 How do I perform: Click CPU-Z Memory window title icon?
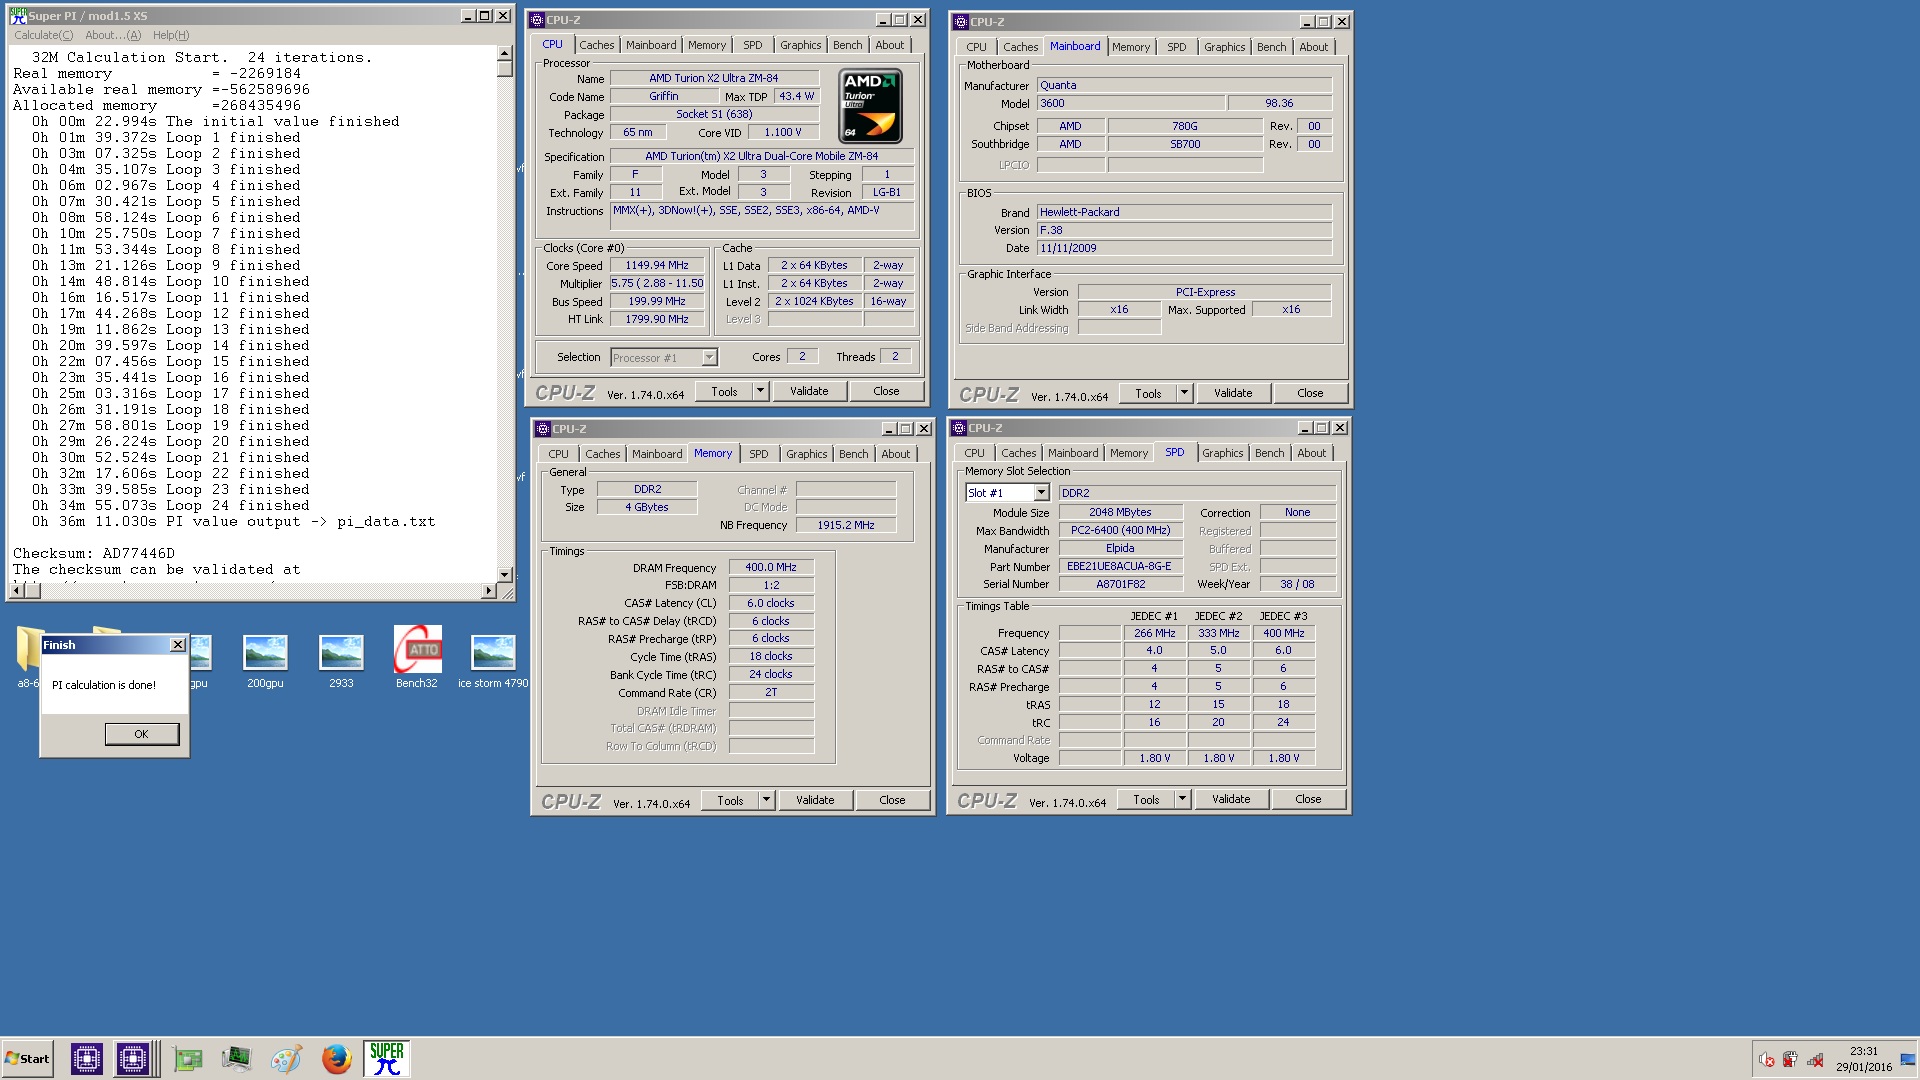[543, 429]
